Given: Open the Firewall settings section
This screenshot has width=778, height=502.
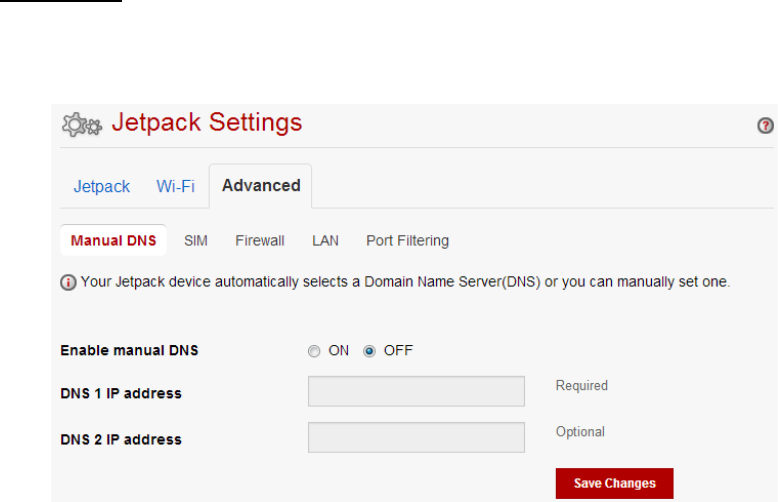Looking at the screenshot, I should (260, 241).
